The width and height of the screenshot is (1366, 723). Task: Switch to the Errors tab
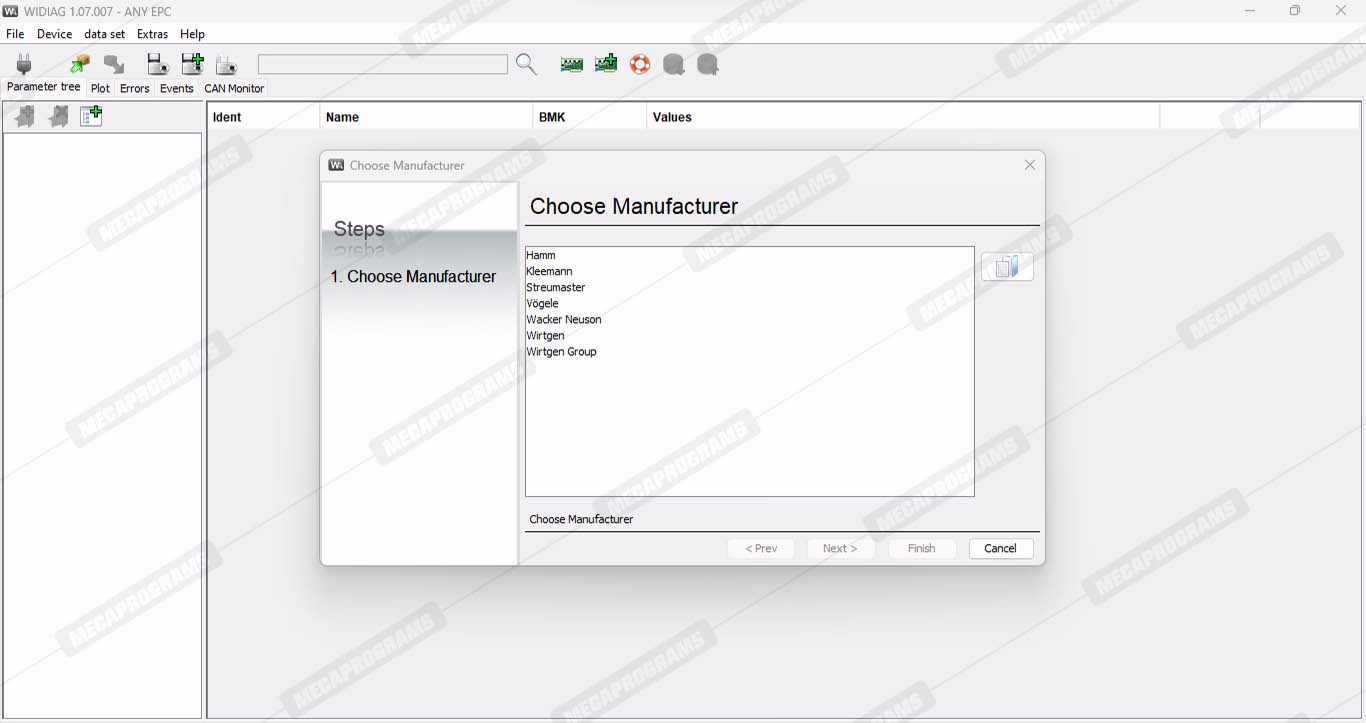coord(134,88)
